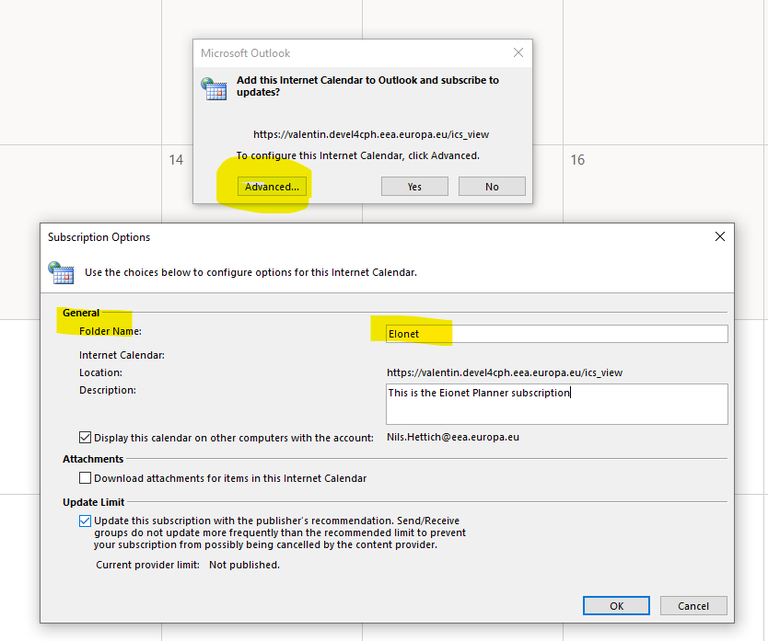Click the 'Not published.' provider limit value
Image resolution: width=768 pixels, height=641 pixels.
pos(244,565)
